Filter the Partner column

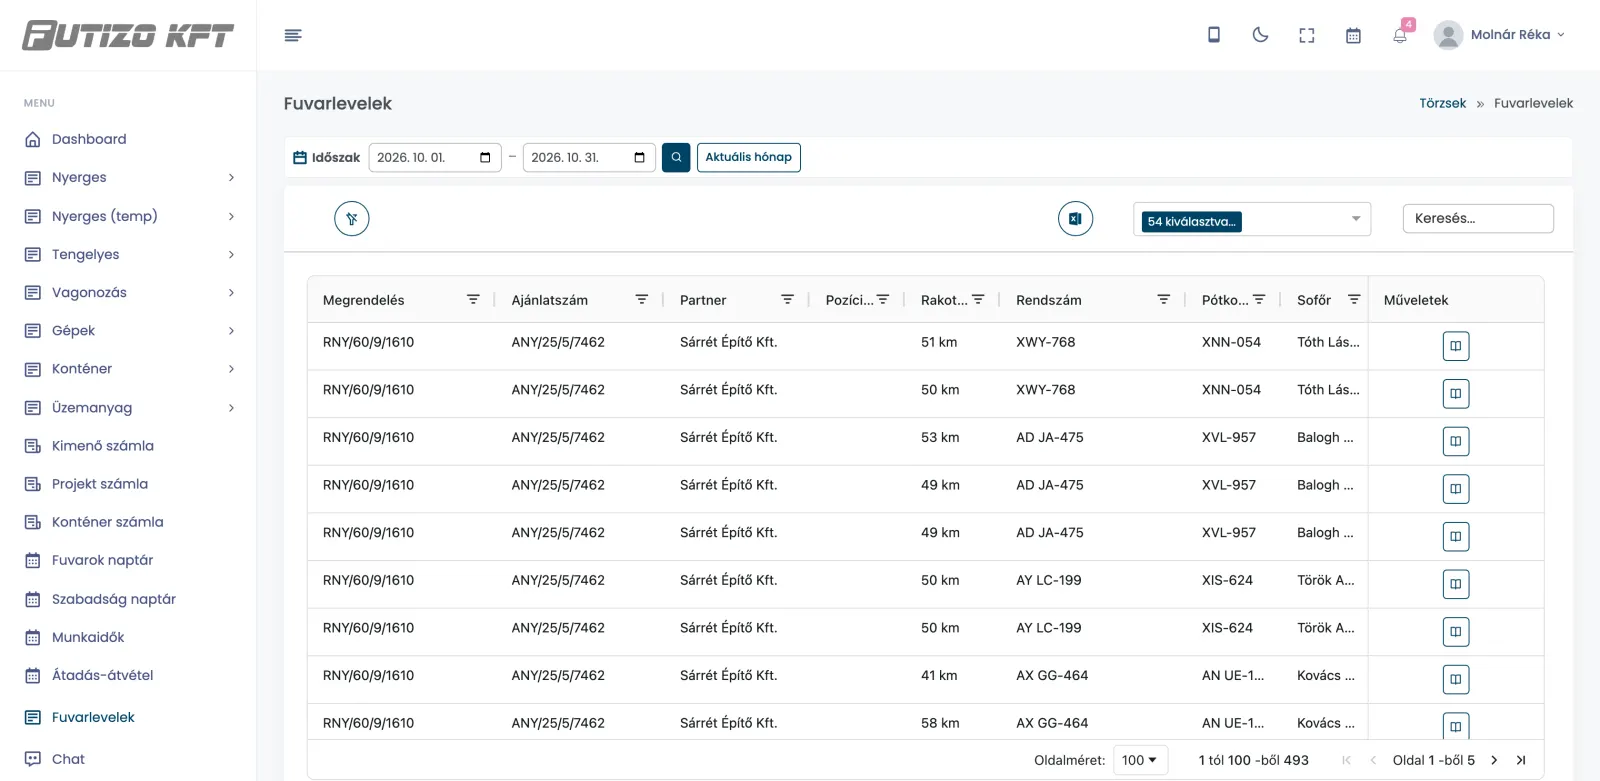787,299
